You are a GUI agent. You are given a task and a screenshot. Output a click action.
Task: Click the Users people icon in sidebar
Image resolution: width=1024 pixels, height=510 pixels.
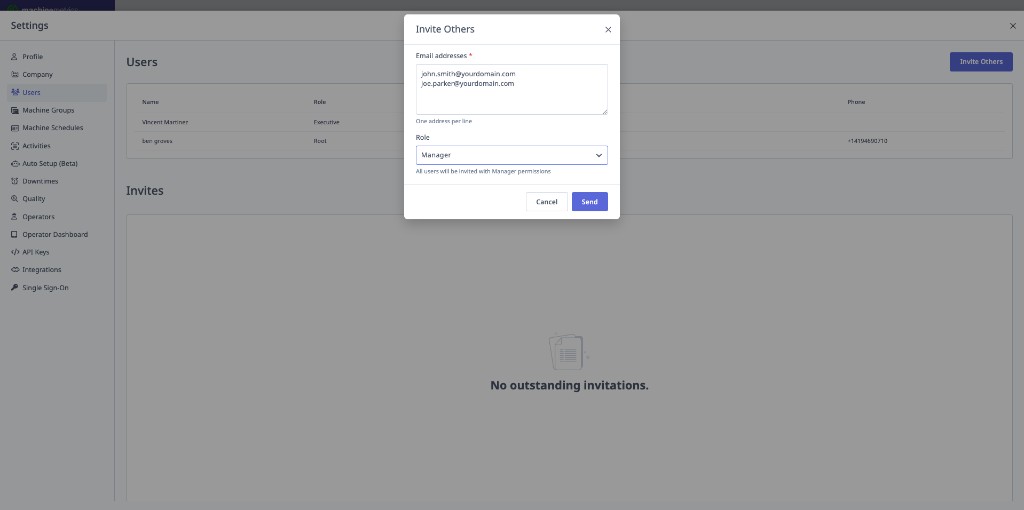coord(14,92)
